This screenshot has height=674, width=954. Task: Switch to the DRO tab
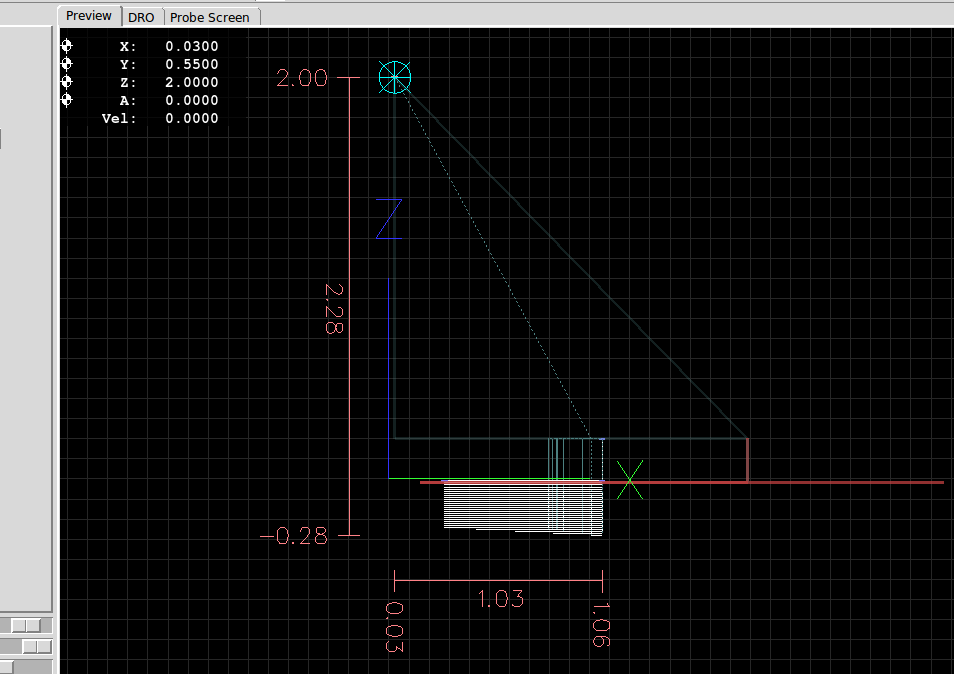point(142,17)
